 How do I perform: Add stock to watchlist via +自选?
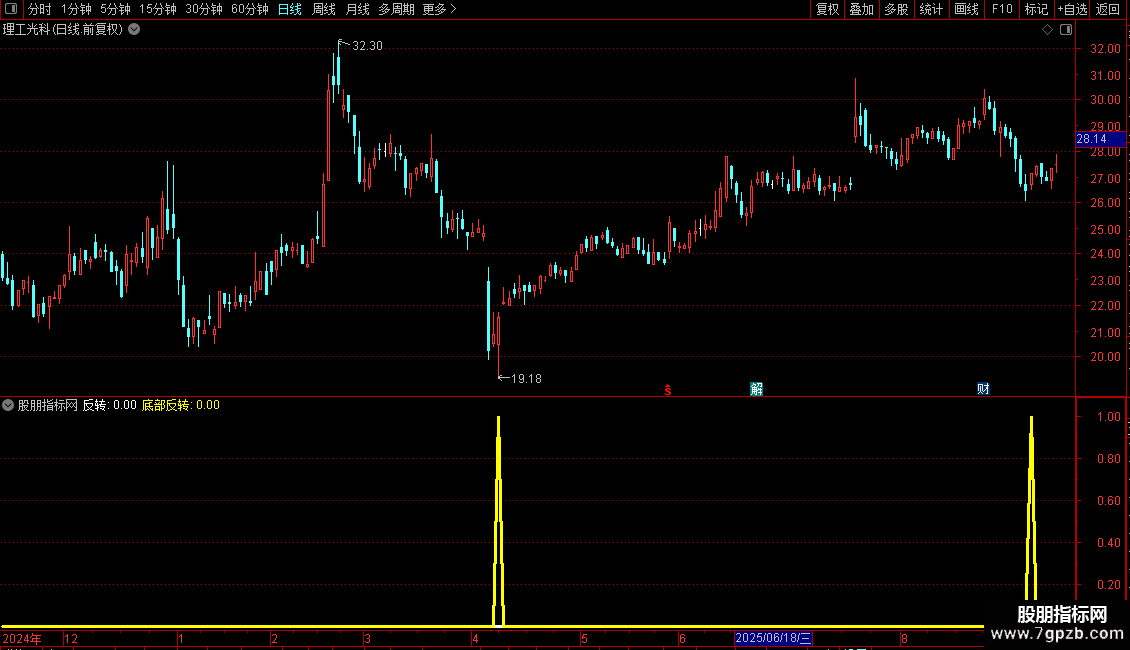point(1072,9)
